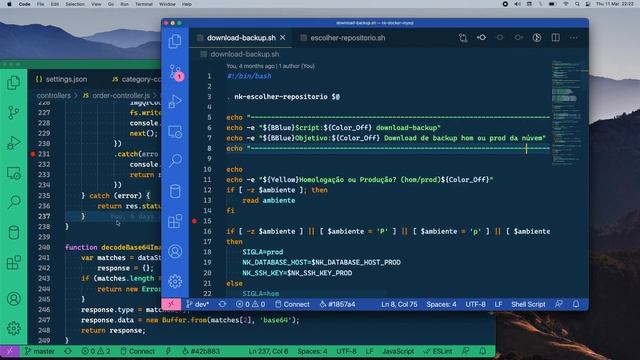Click git blame annotation above line 1
The height and width of the screenshot is (360, 640).
pos(270,66)
